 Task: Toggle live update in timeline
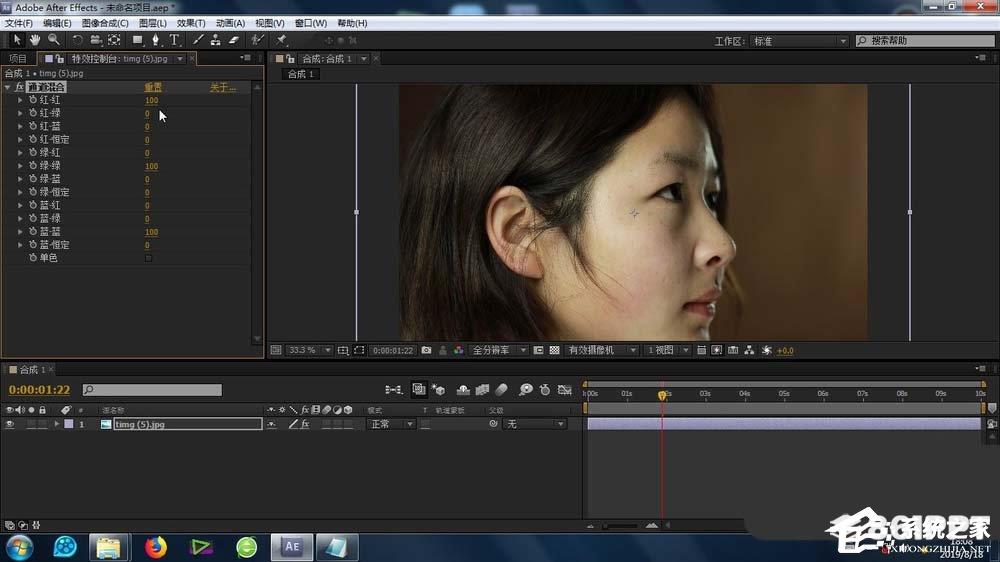(418, 390)
